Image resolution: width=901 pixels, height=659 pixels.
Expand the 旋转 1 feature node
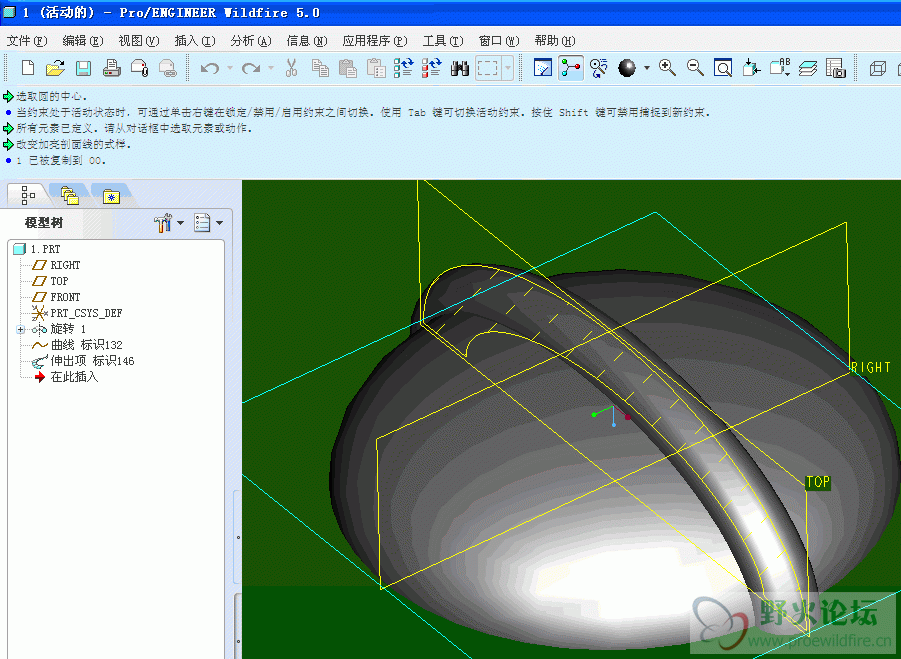(21, 329)
